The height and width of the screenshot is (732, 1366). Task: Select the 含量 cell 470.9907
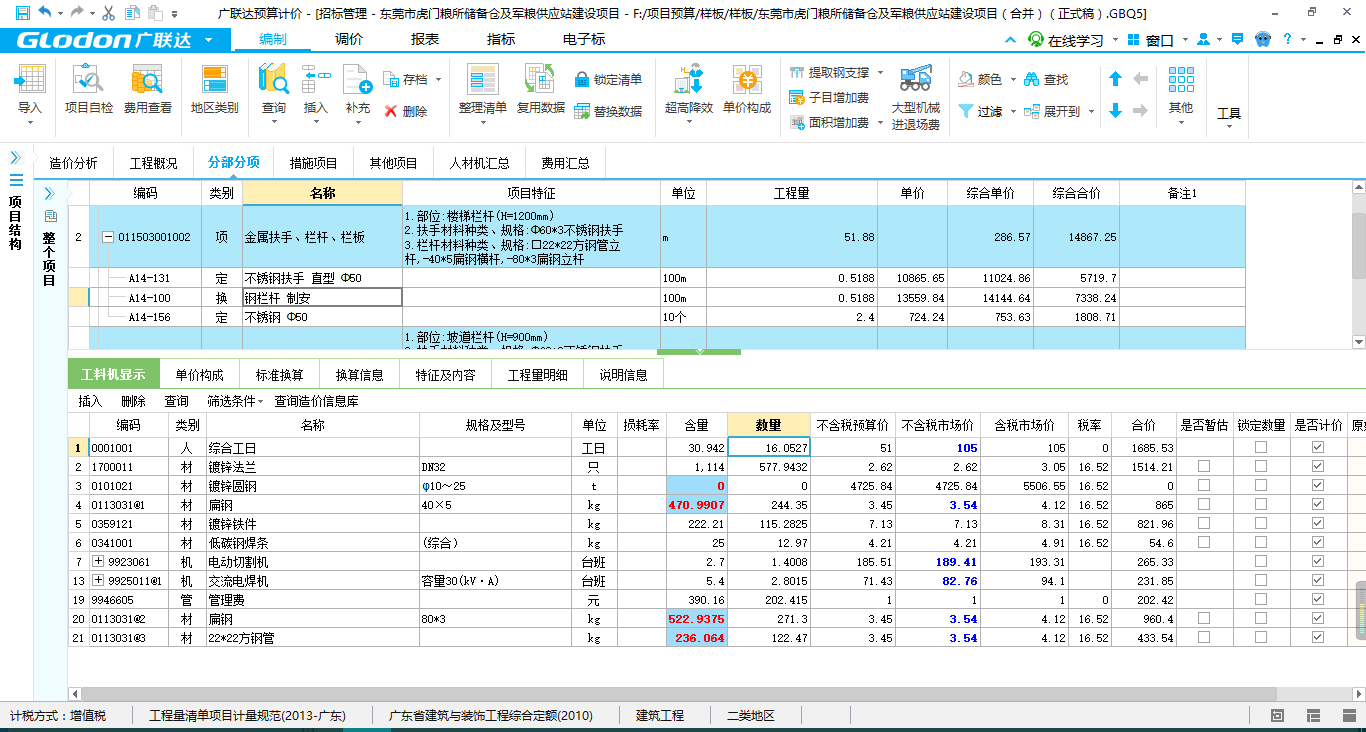point(697,505)
